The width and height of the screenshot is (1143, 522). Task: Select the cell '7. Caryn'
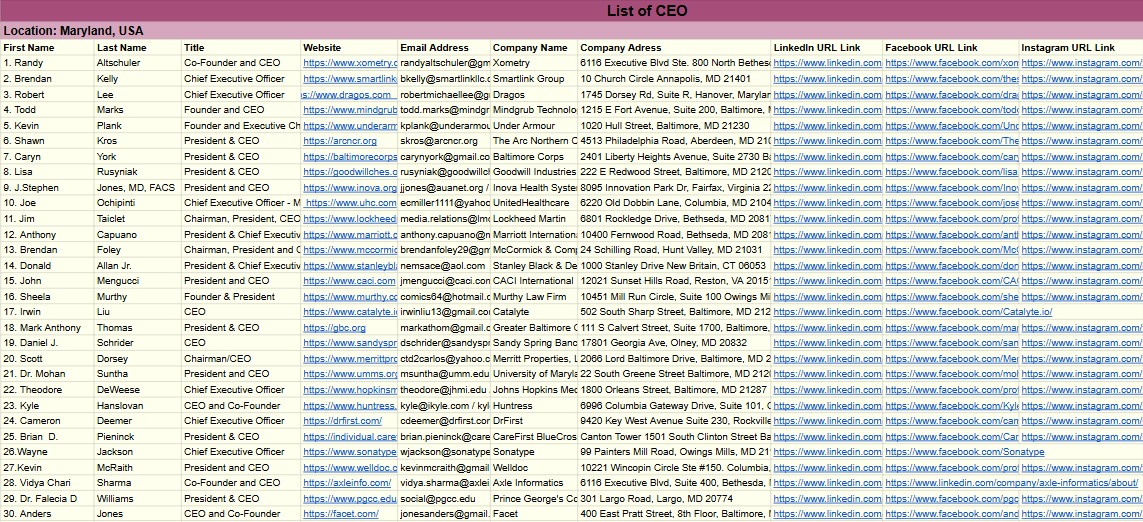[47, 156]
